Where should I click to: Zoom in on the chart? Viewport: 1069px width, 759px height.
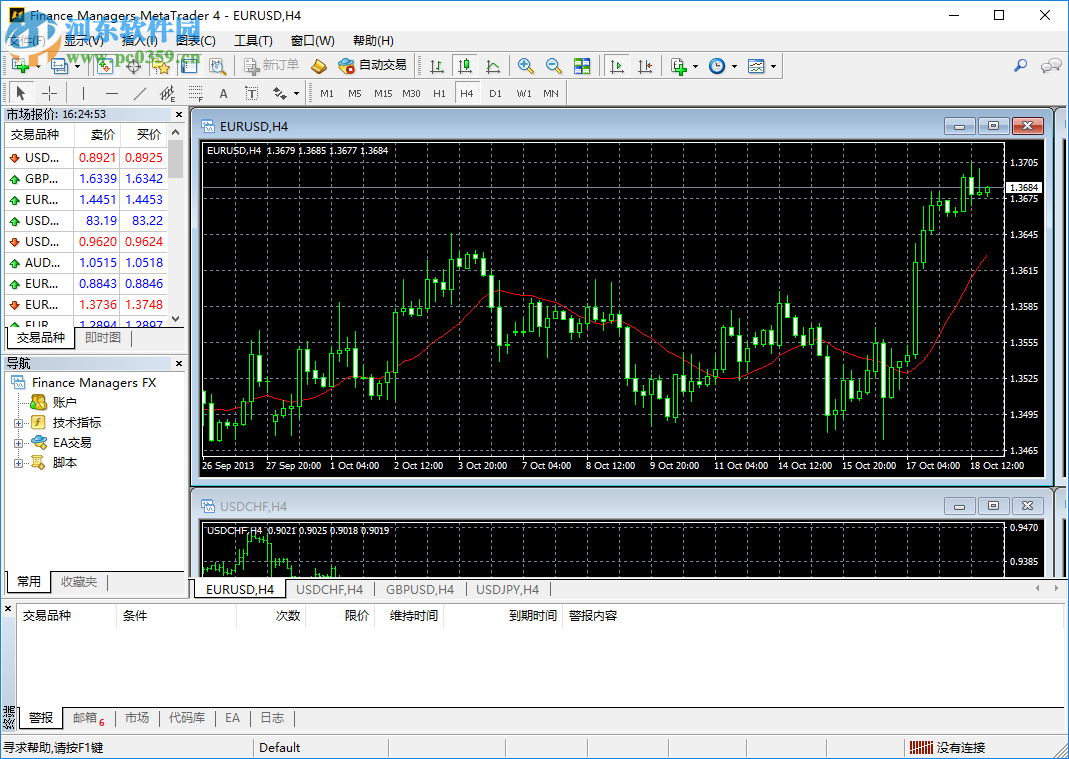(x=525, y=66)
